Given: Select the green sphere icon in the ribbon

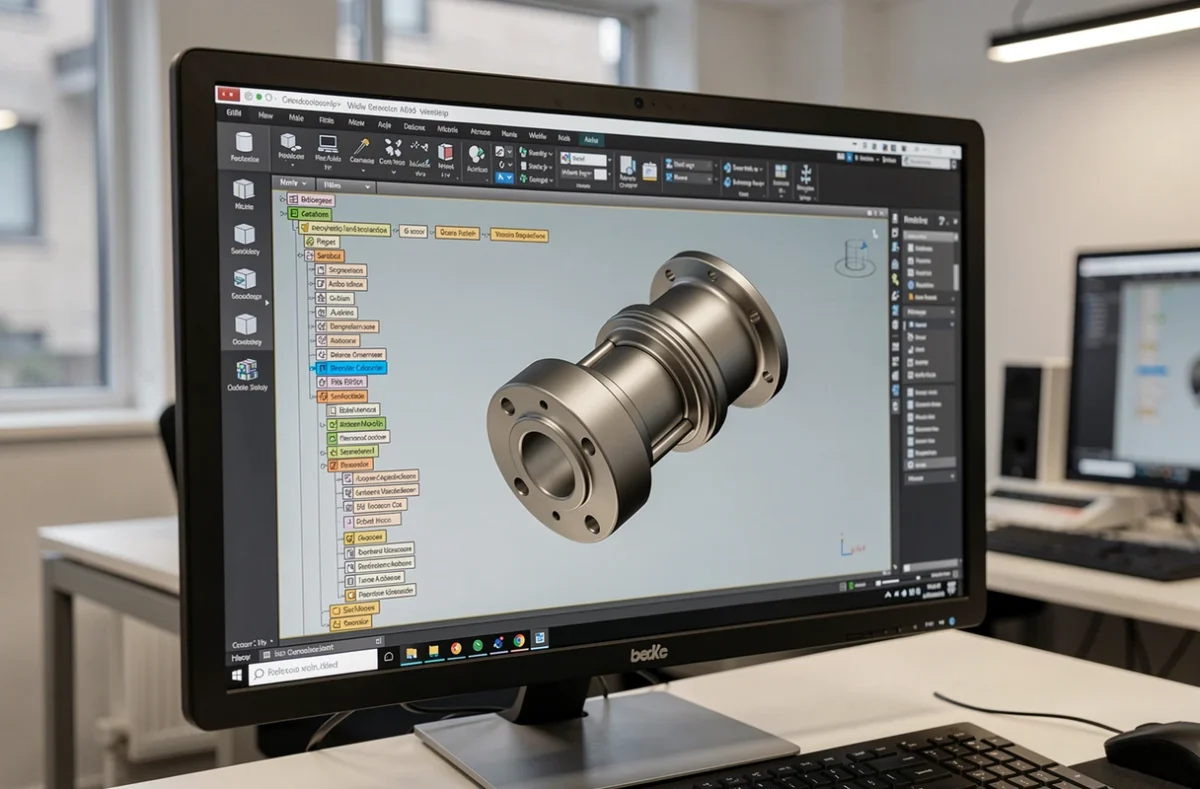Looking at the screenshot, I should pyautogui.click(x=476, y=154).
